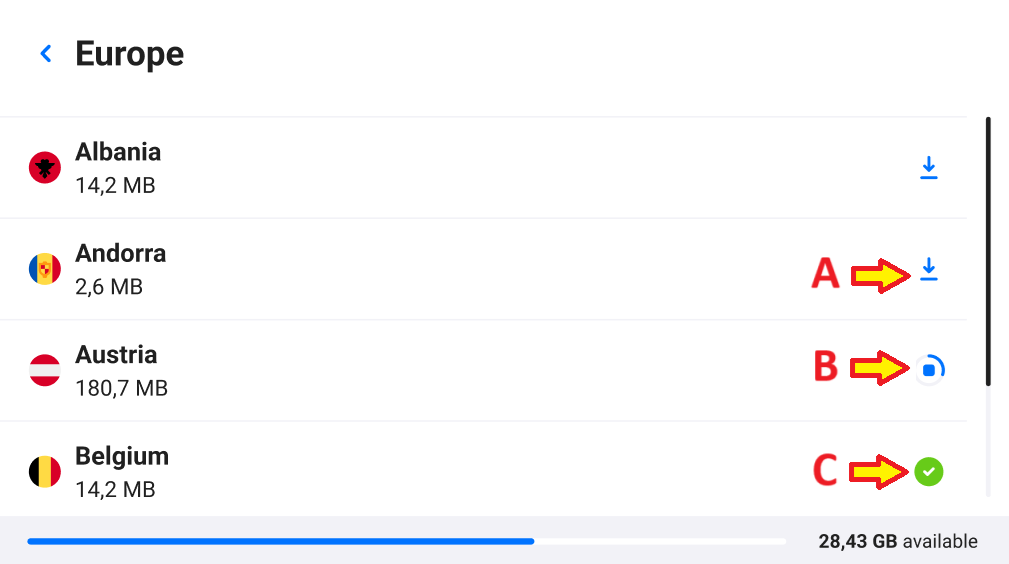
Task: Select the Albania country name
Action: point(118,152)
